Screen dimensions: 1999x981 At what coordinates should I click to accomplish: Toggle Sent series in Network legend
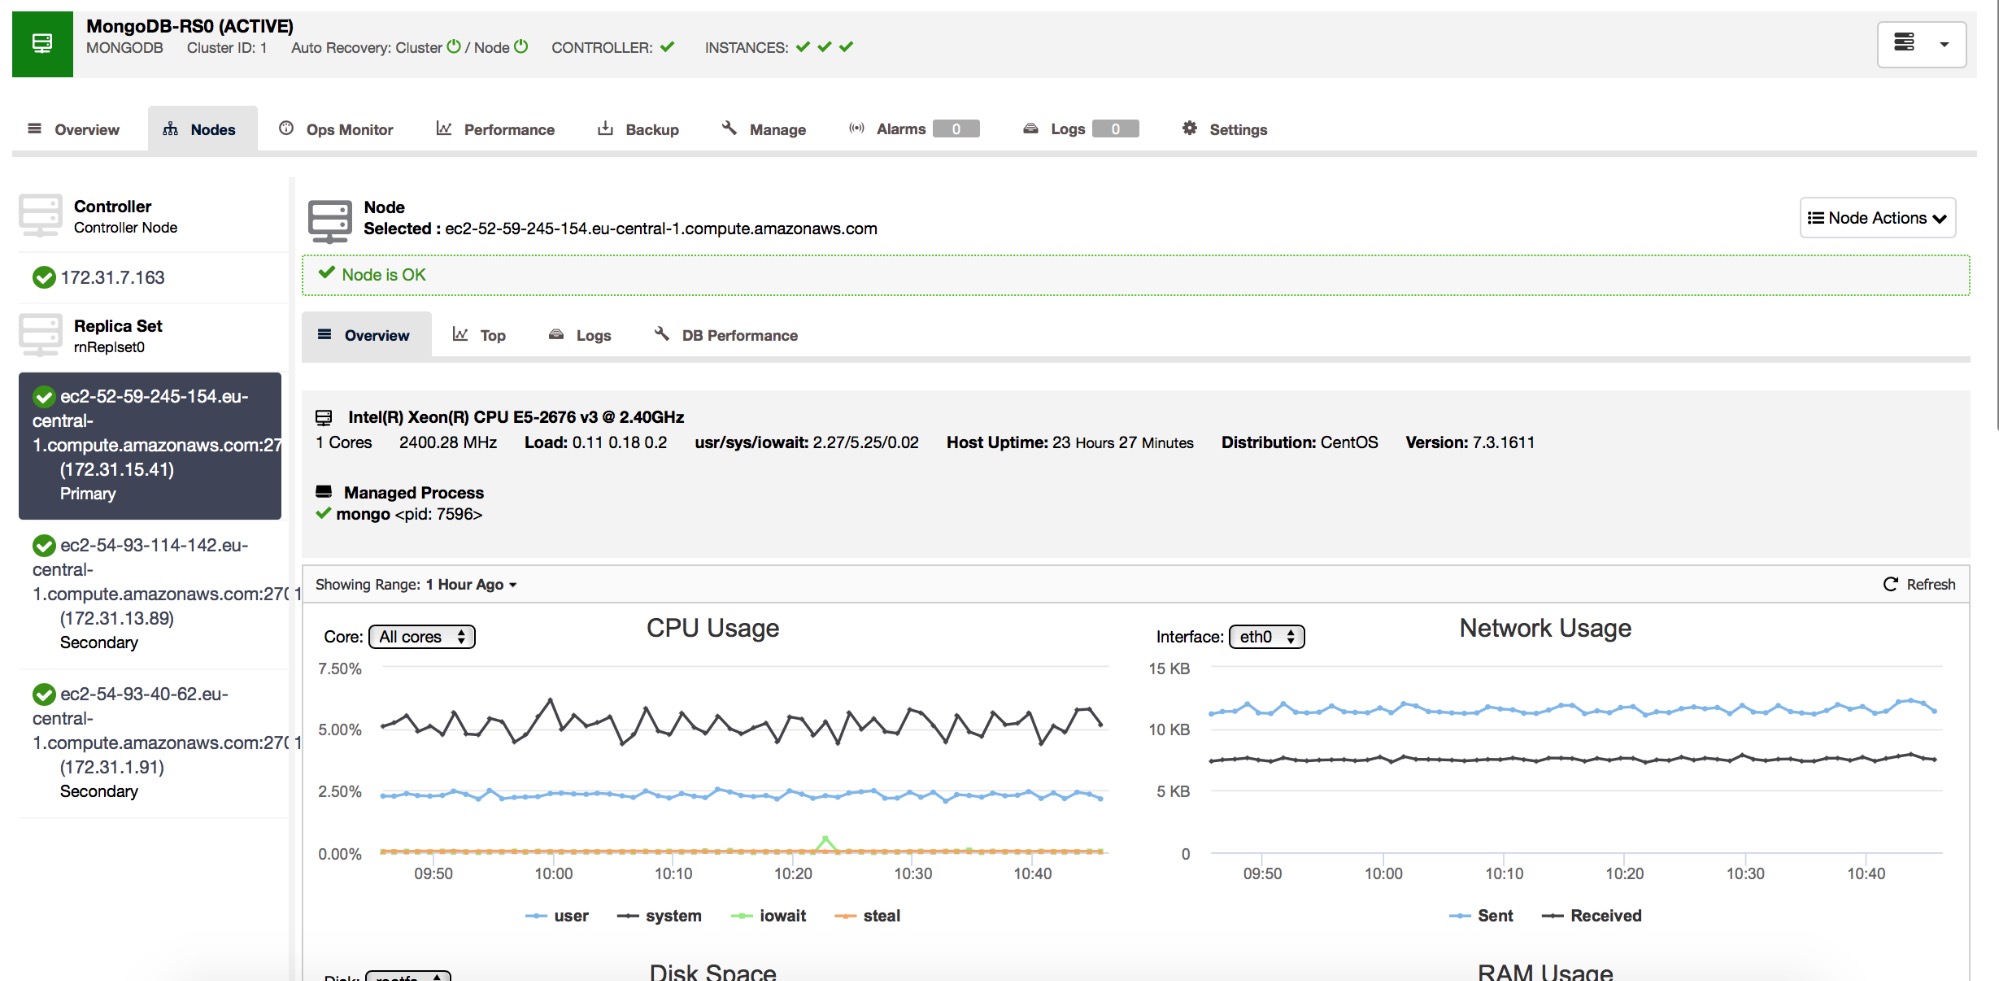coord(1481,915)
